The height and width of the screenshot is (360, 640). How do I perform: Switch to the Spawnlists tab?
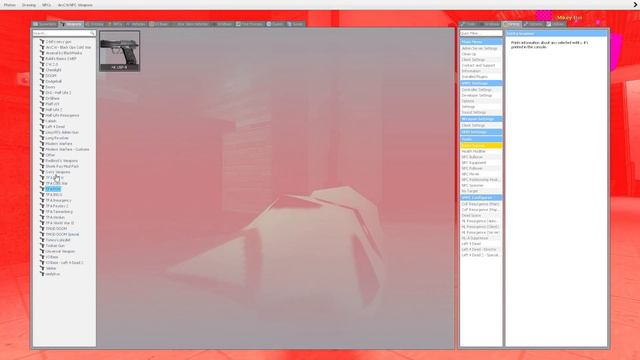(x=45, y=24)
